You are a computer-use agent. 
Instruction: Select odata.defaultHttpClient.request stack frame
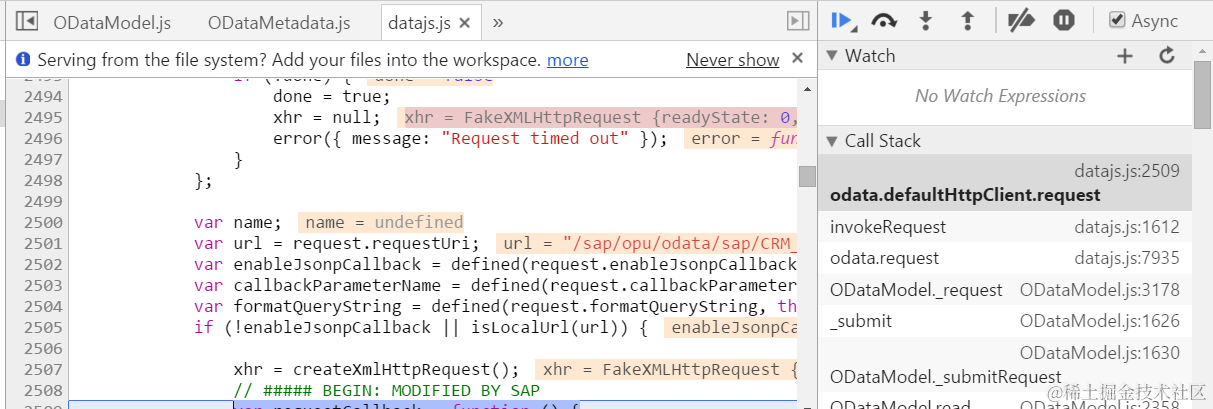[1005, 183]
